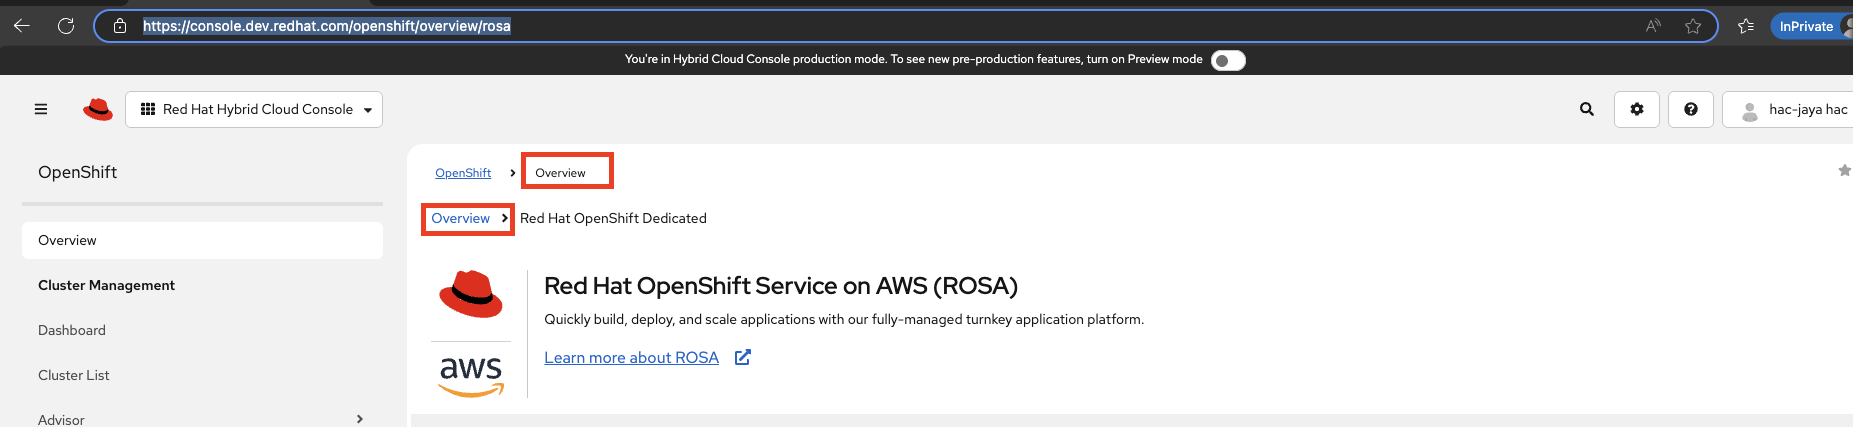Click the Red Hat fedora logo

[x=98, y=109]
